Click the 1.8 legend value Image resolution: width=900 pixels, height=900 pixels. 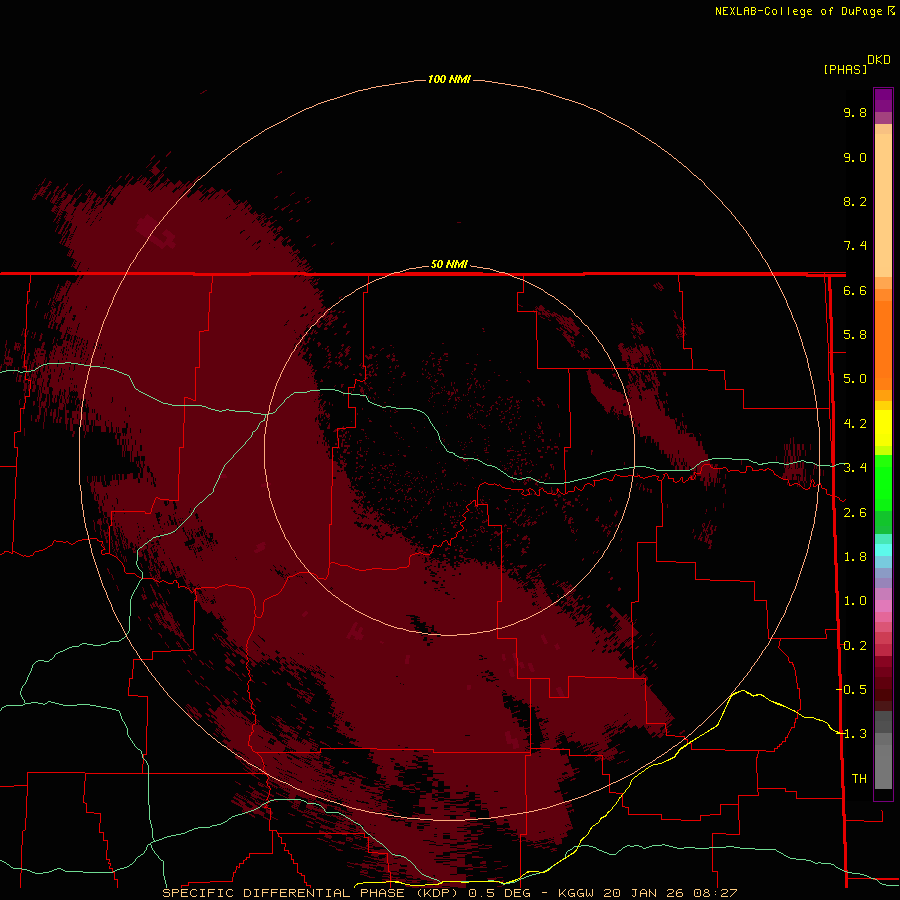point(855,557)
